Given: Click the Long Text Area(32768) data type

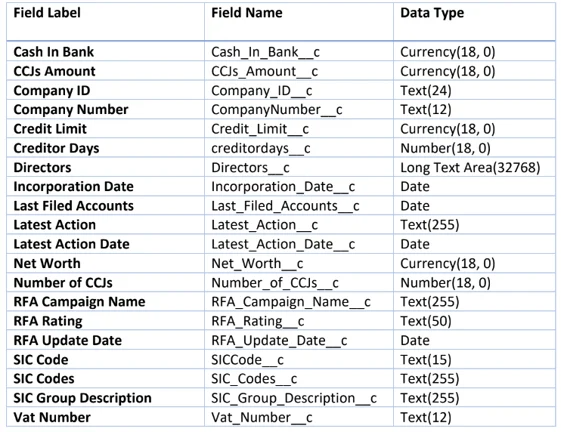Looking at the screenshot, I should [x=470, y=168].
